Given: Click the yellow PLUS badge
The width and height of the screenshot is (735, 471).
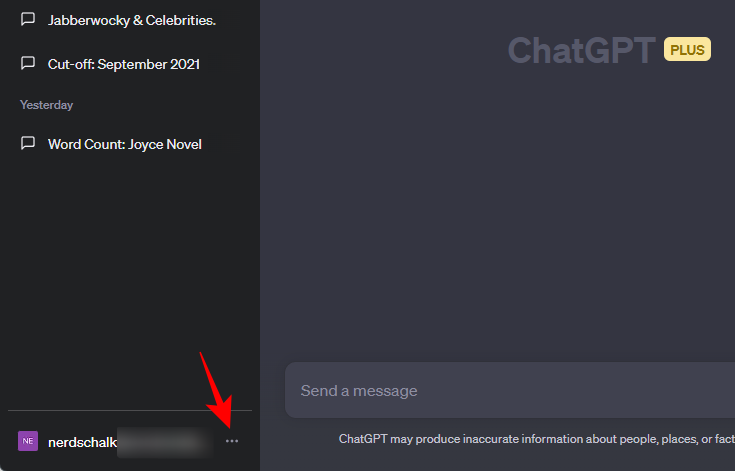Looking at the screenshot, I should click(x=687, y=49).
